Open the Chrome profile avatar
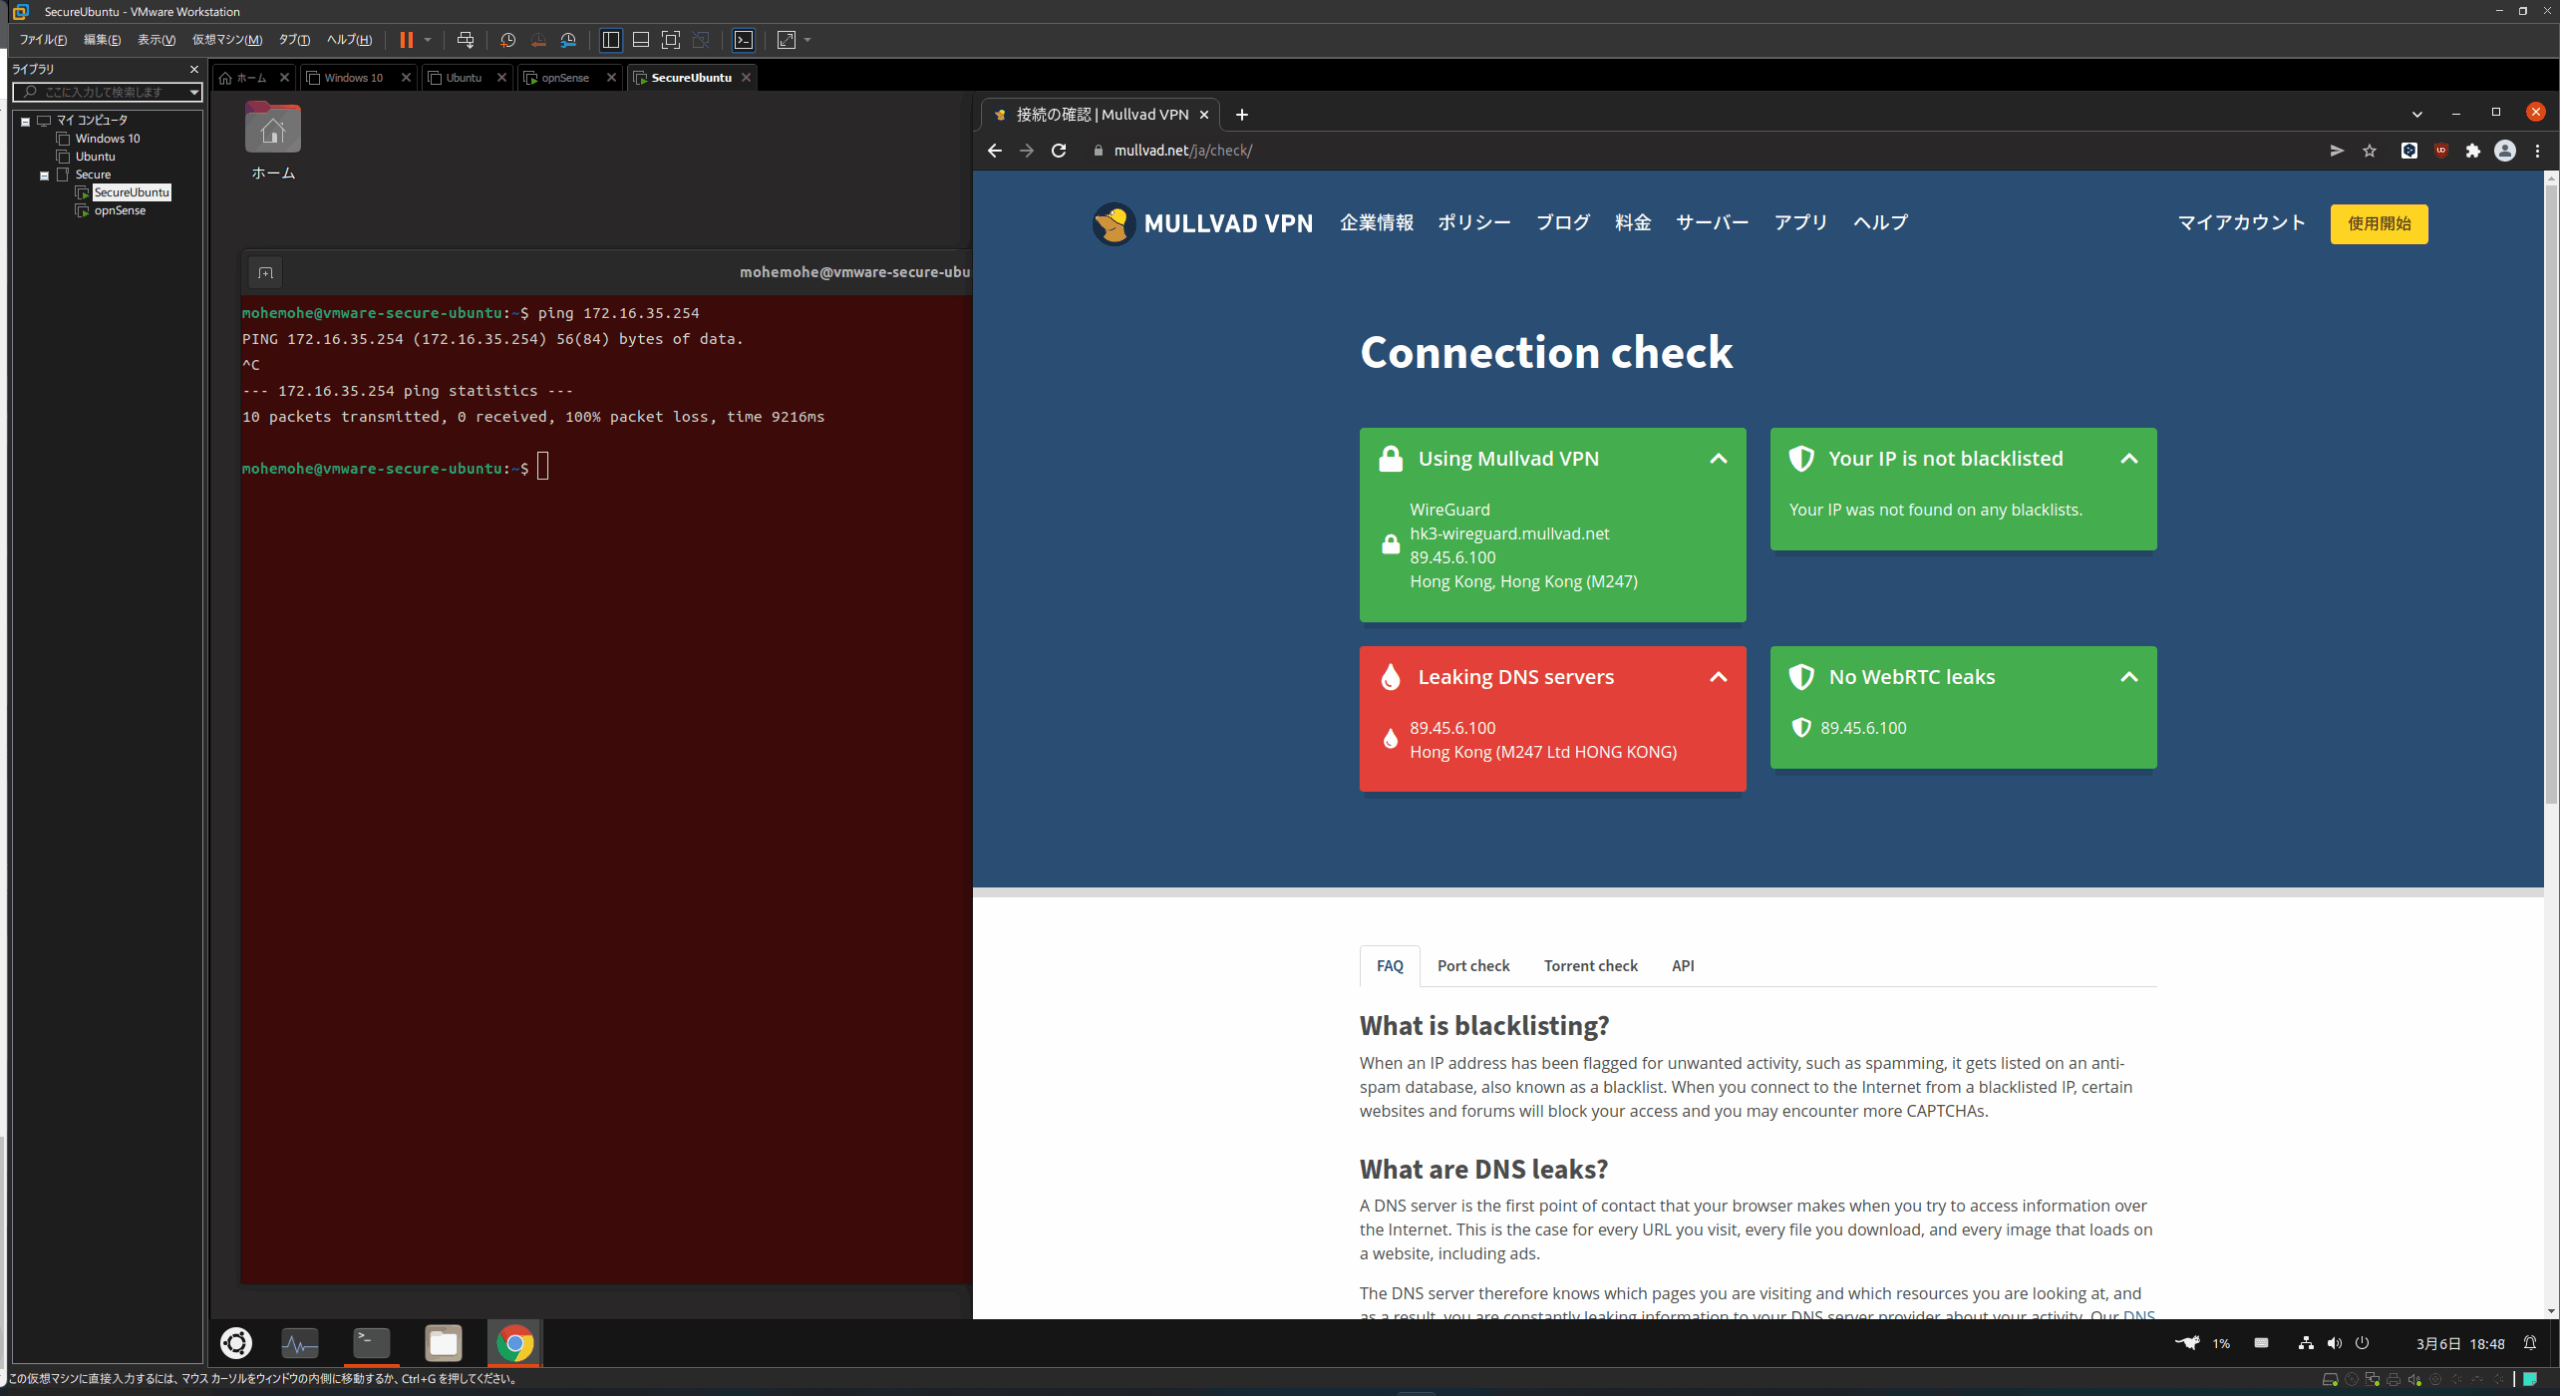The width and height of the screenshot is (2560, 1396). pos(2505,151)
